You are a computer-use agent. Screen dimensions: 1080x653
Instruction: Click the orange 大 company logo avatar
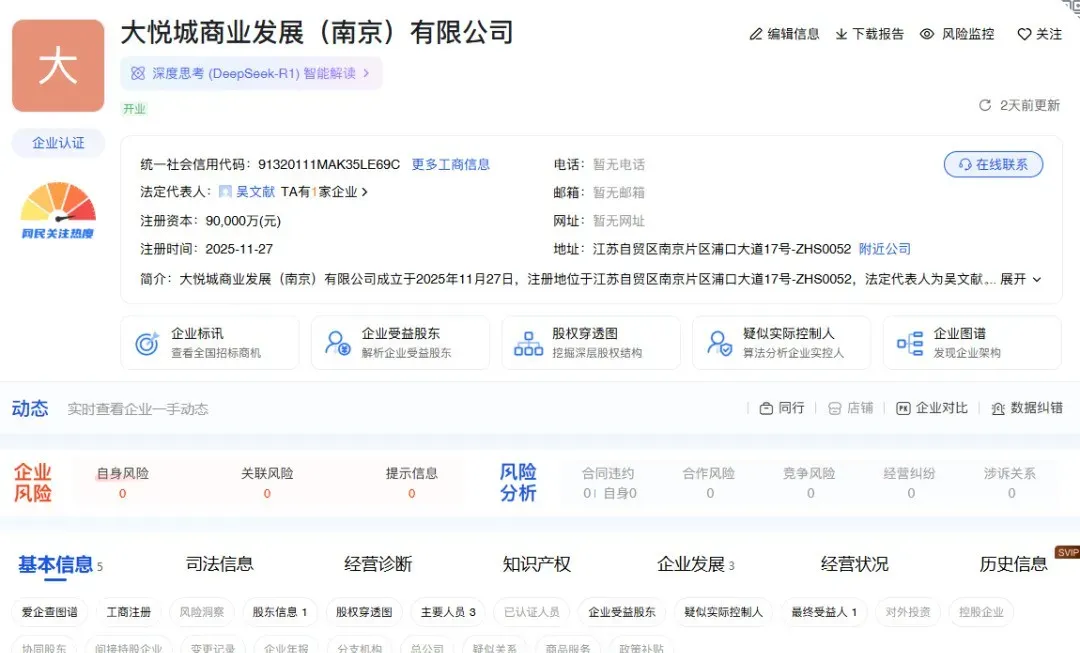coord(58,65)
